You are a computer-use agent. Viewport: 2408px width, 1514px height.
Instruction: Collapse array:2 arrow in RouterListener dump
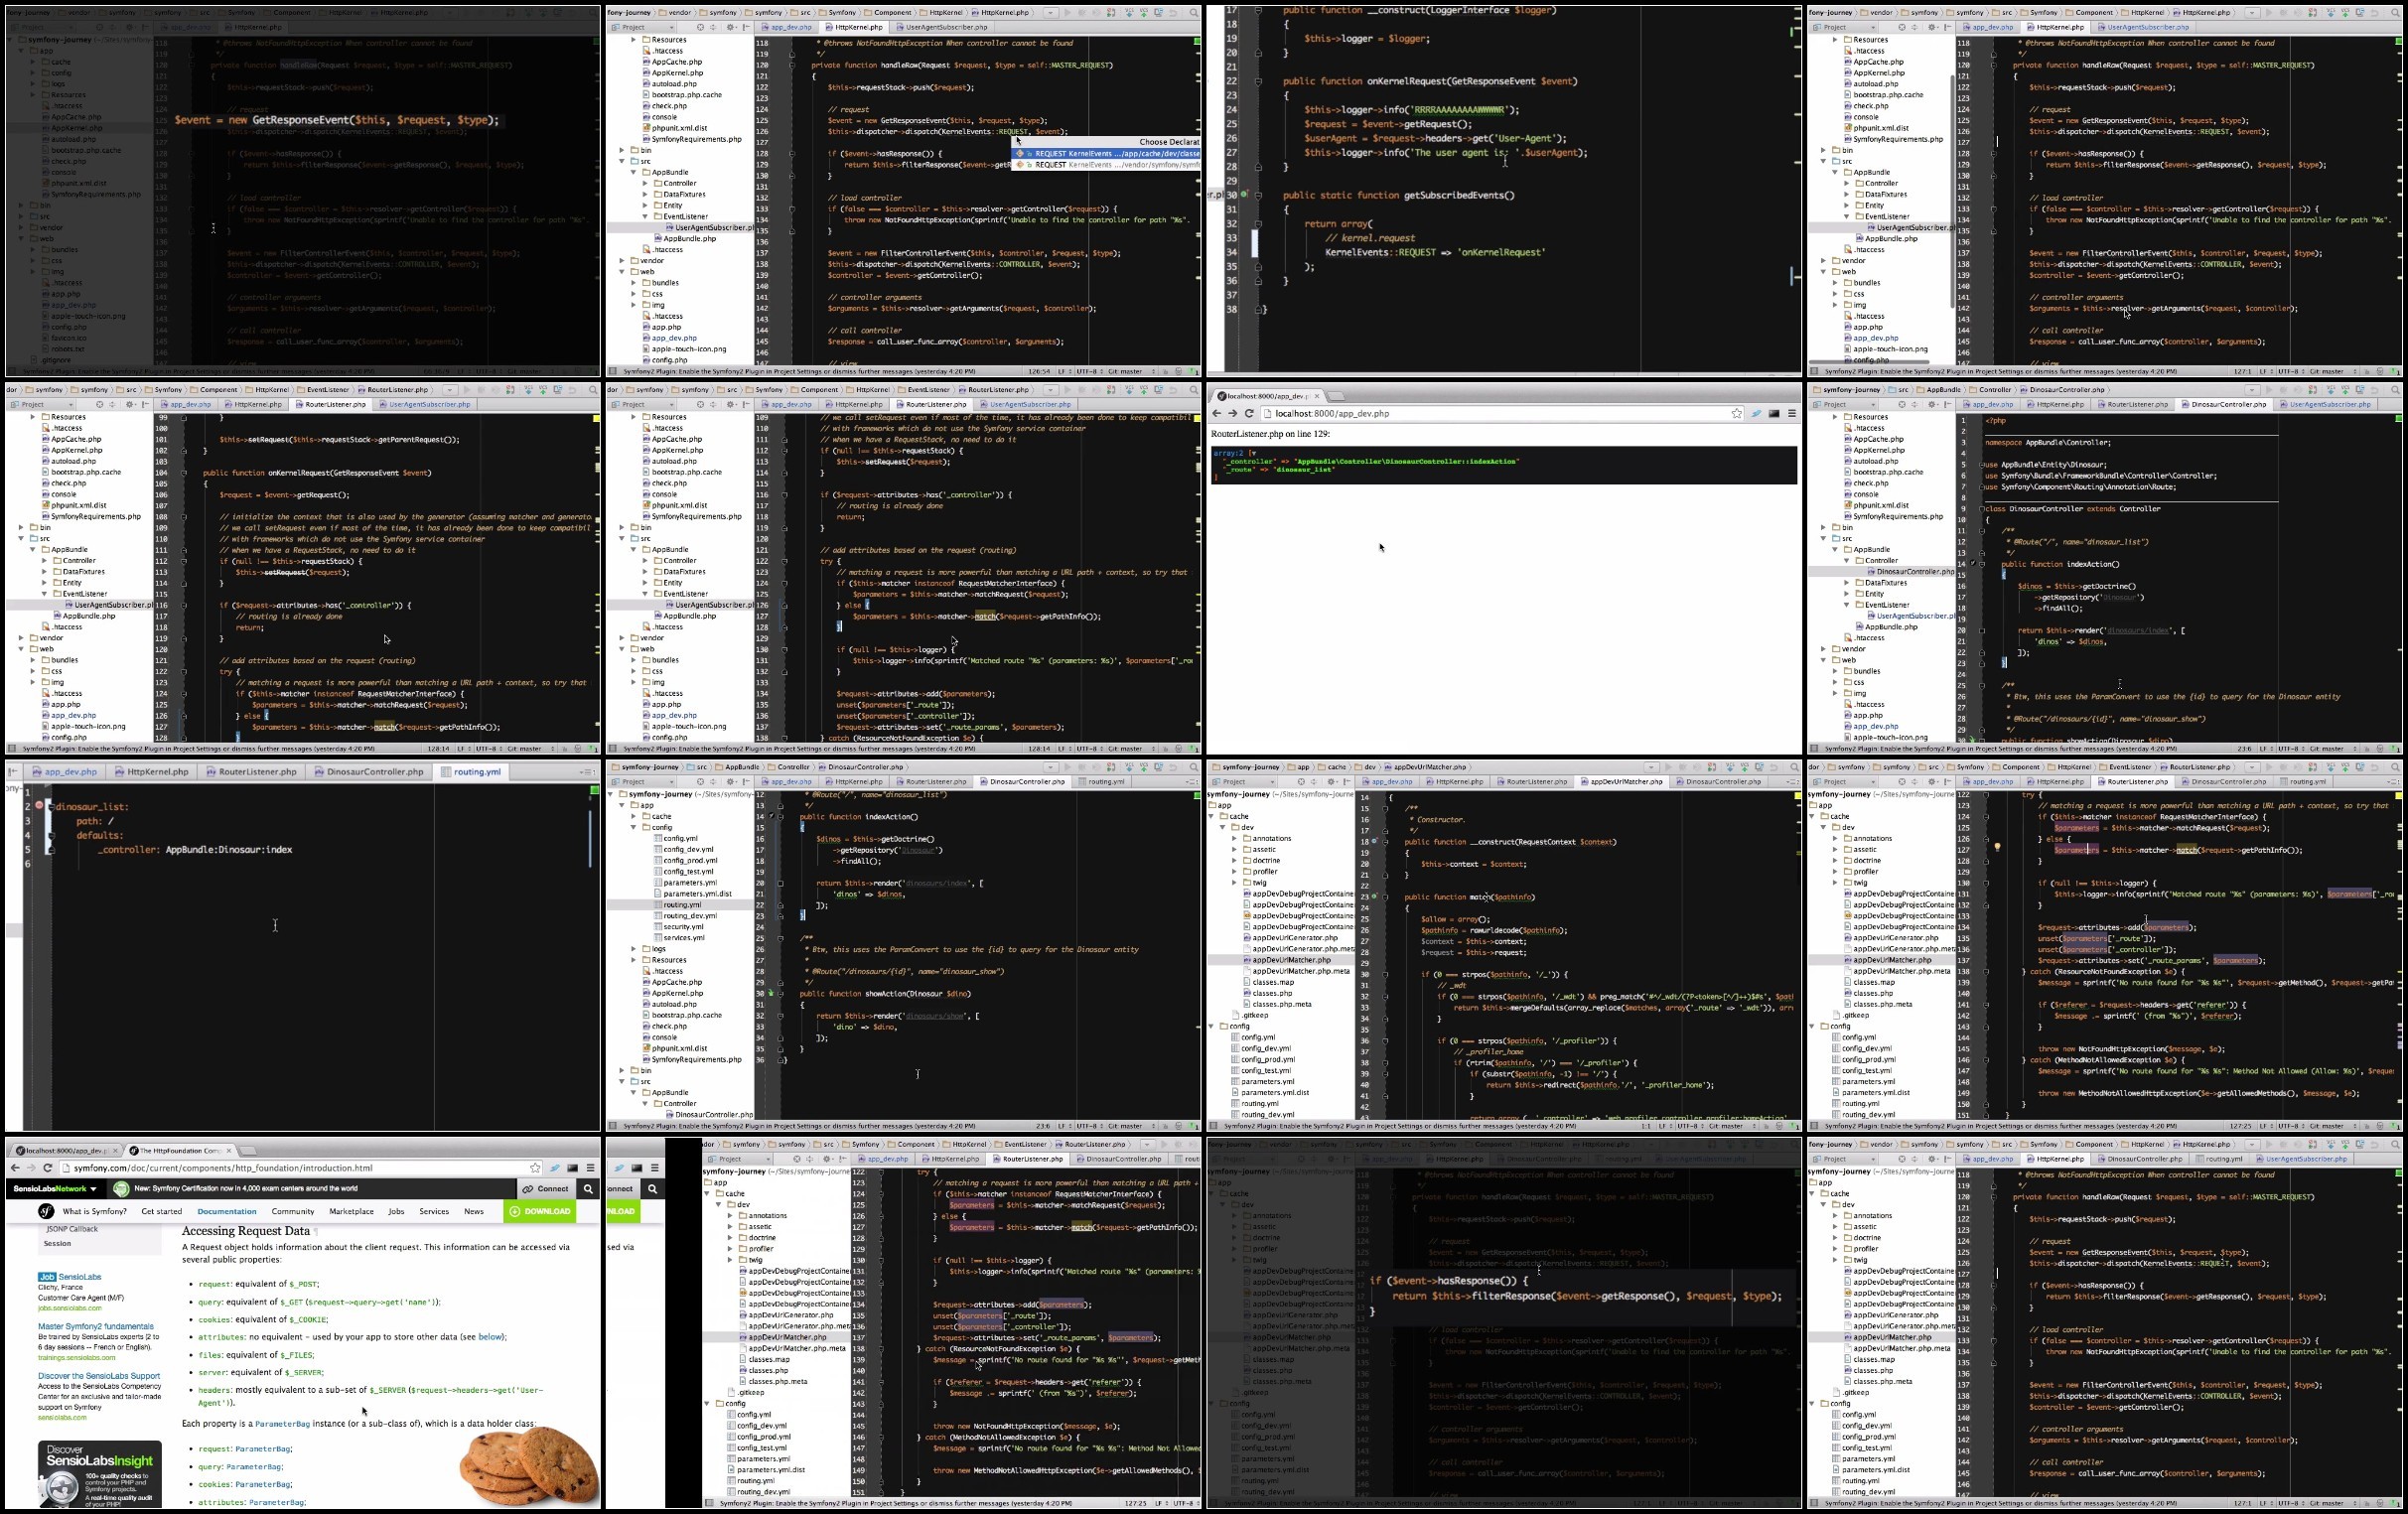pyautogui.click(x=1253, y=453)
